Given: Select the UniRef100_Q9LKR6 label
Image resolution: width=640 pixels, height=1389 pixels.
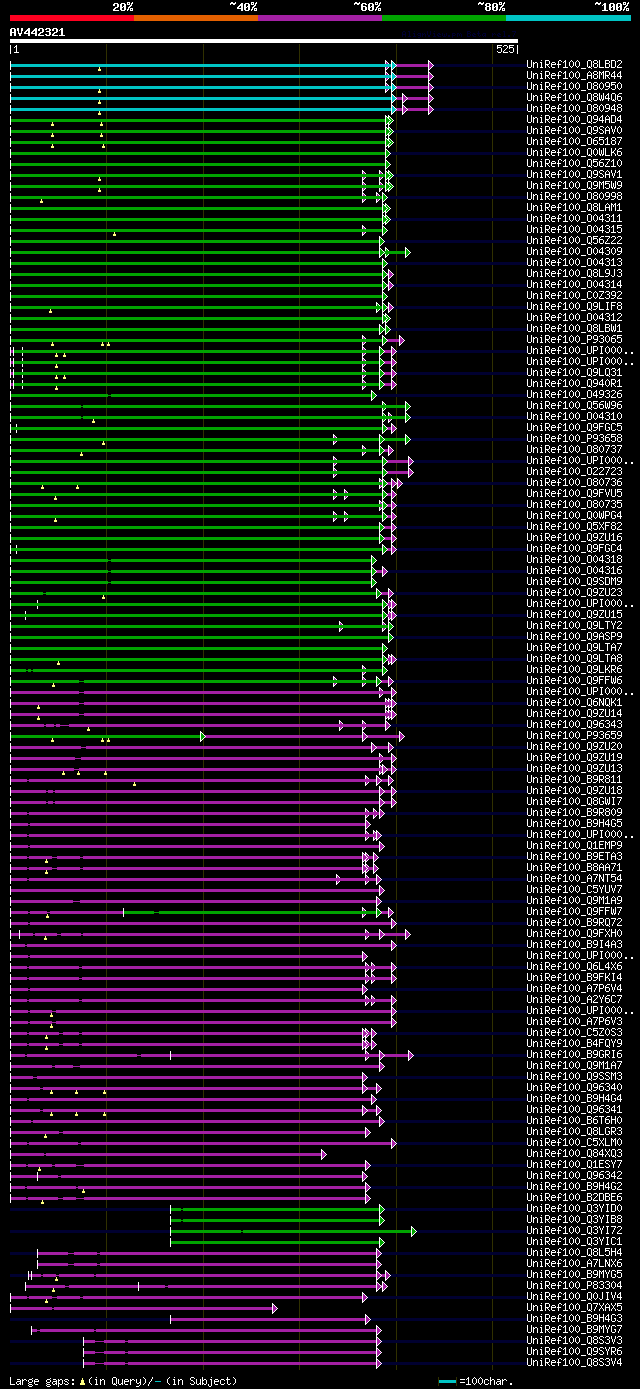Looking at the screenshot, I should coord(574,670).
